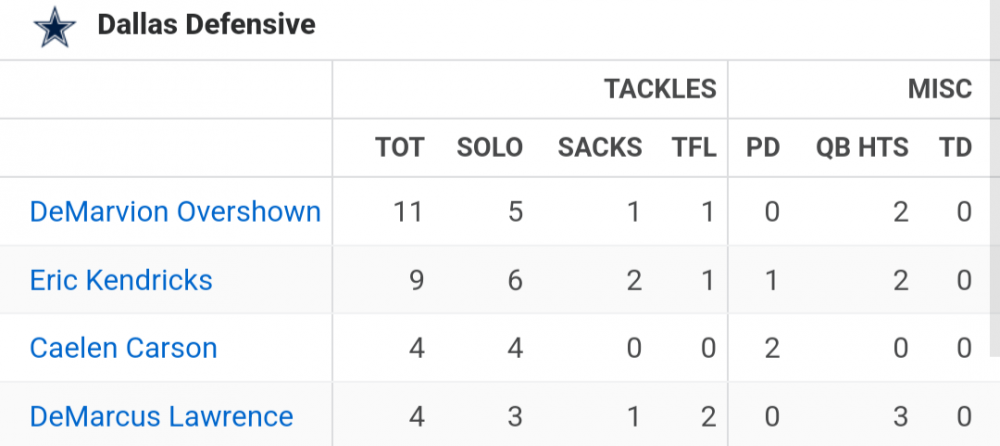1000x446 pixels.
Task: Select DeMarcus Lawrence's QB hits value 3
Action: (900, 416)
